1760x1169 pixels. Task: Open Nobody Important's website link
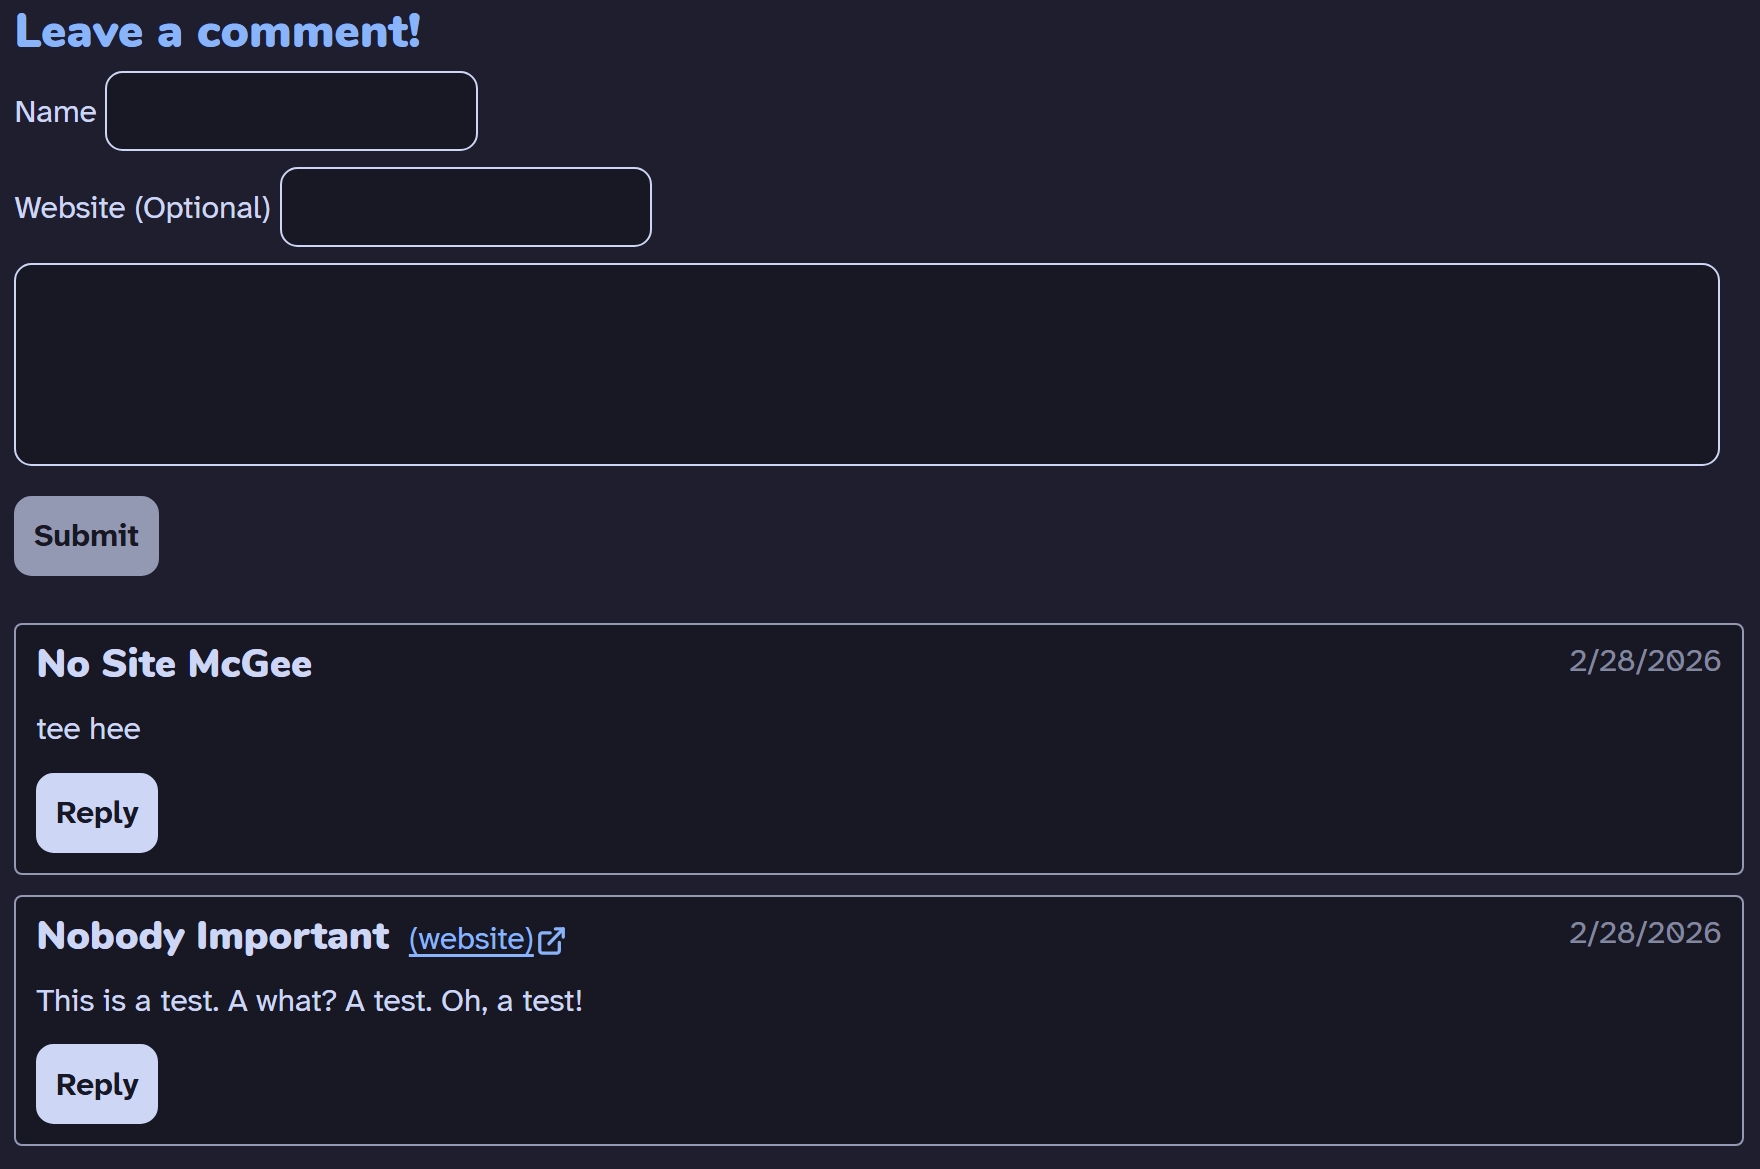pyautogui.click(x=472, y=939)
